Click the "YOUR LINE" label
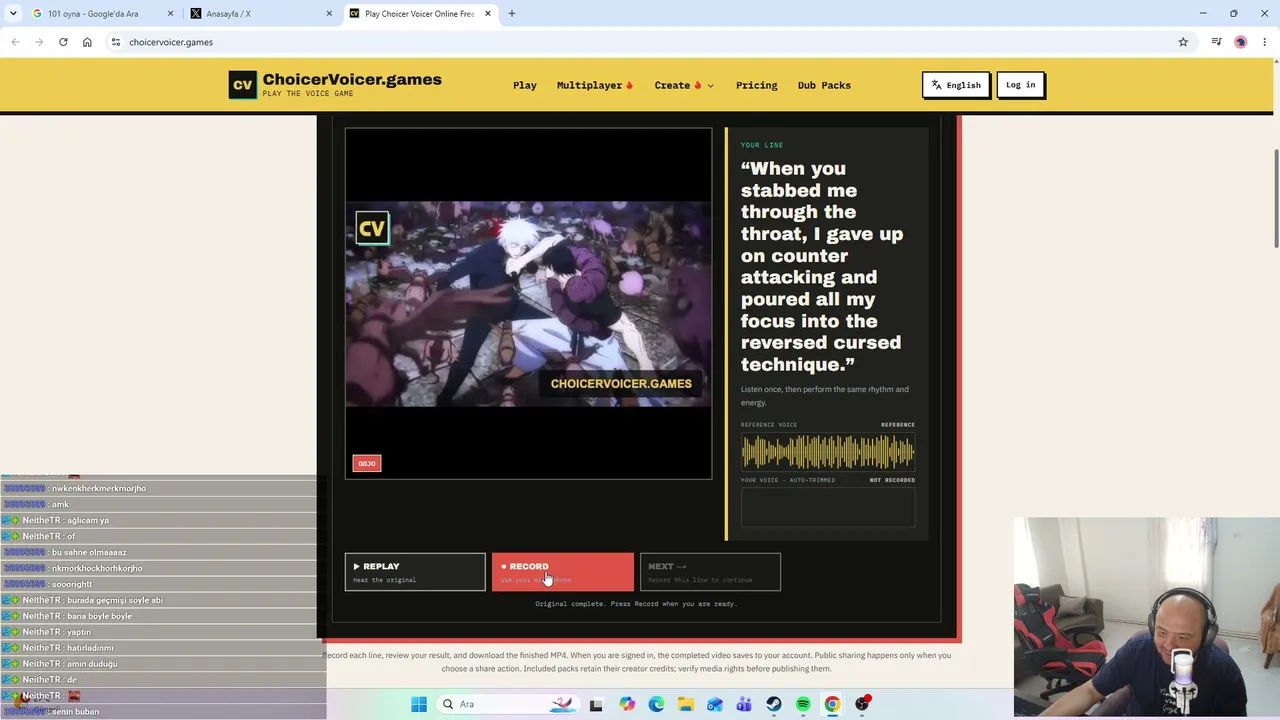The image size is (1280, 720). pyautogui.click(x=762, y=145)
